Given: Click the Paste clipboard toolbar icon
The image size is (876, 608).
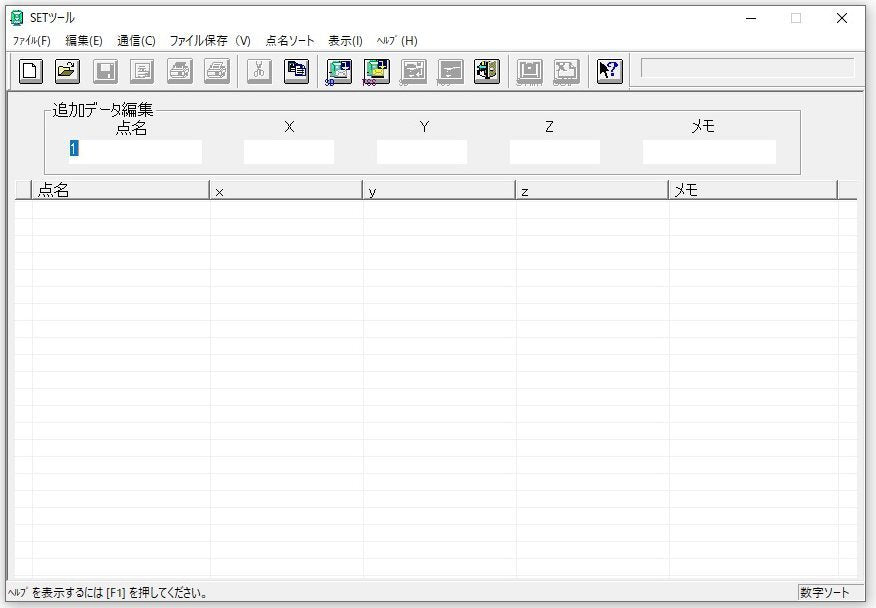Looking at the screenshot, I should pyautogui.click(x=296, y=71).
